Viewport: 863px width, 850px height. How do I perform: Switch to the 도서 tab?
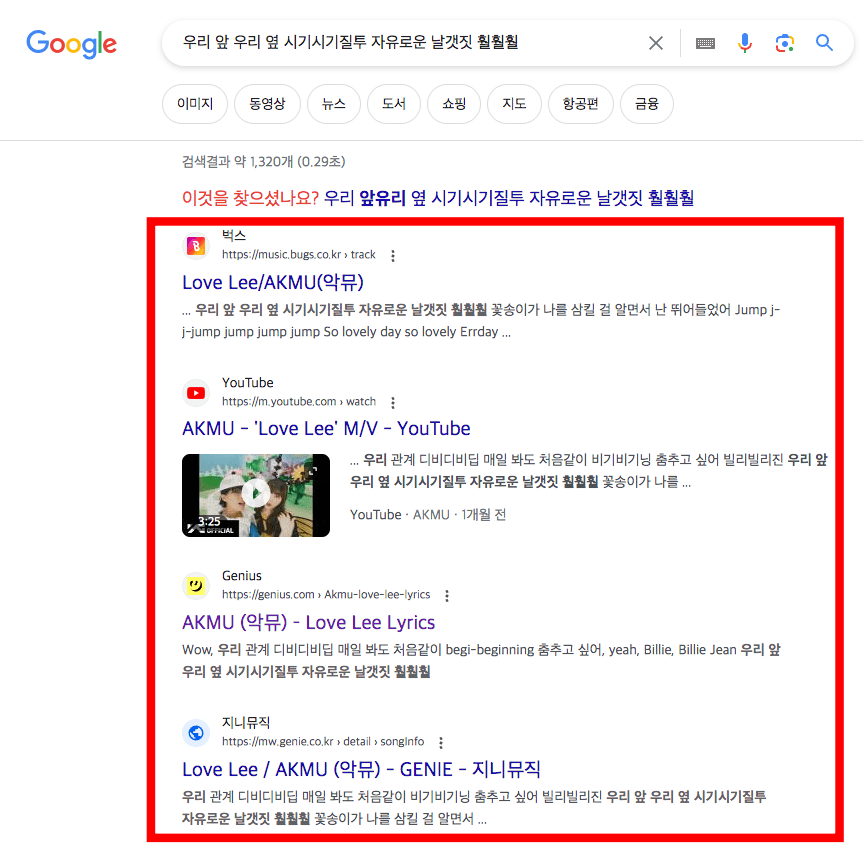394,104
